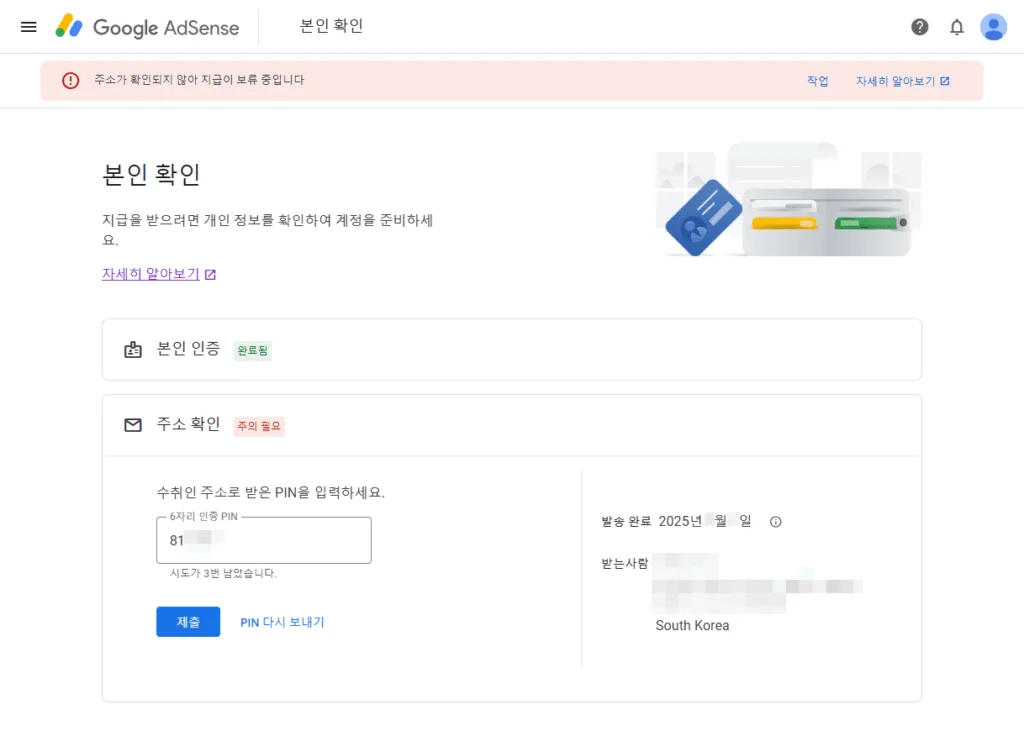
Task: Open the notifications bell icon
Action: coord(957,27)
